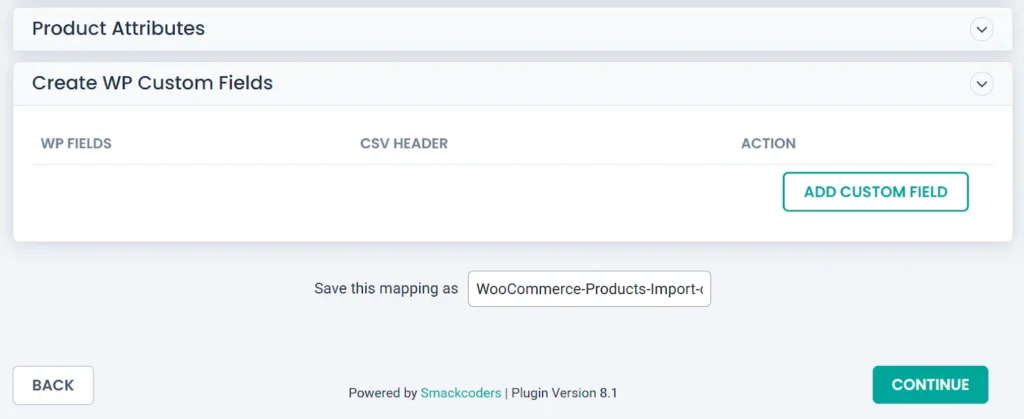Click the Create WP Custom Fields title
Screen dimensions: 1024x419
coord(152,83)
